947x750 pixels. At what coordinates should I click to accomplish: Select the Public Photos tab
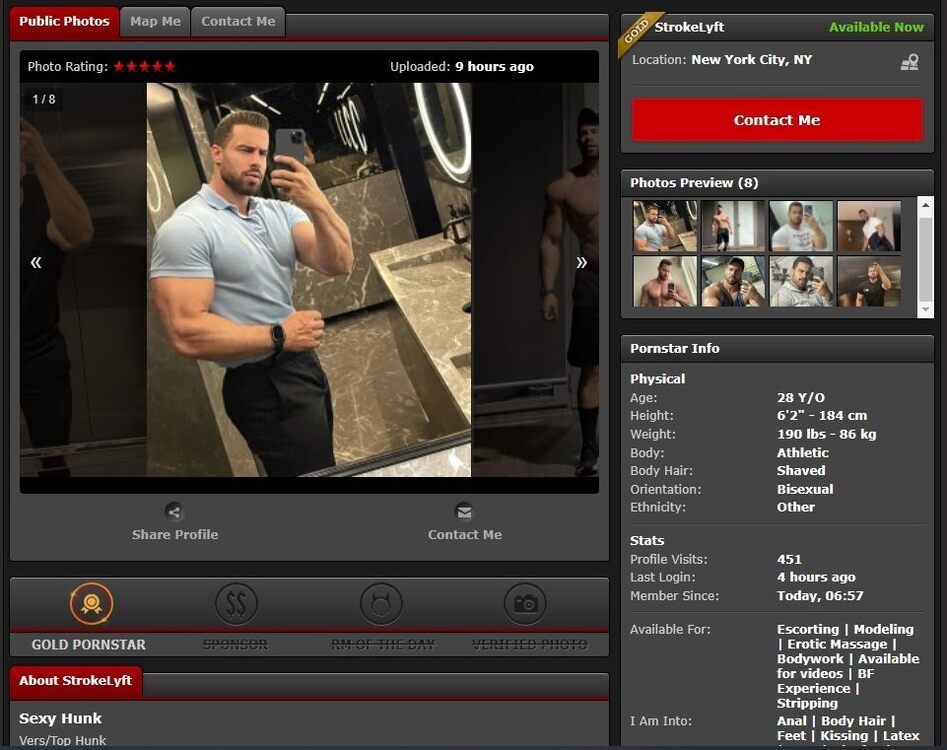coord(64,22)
